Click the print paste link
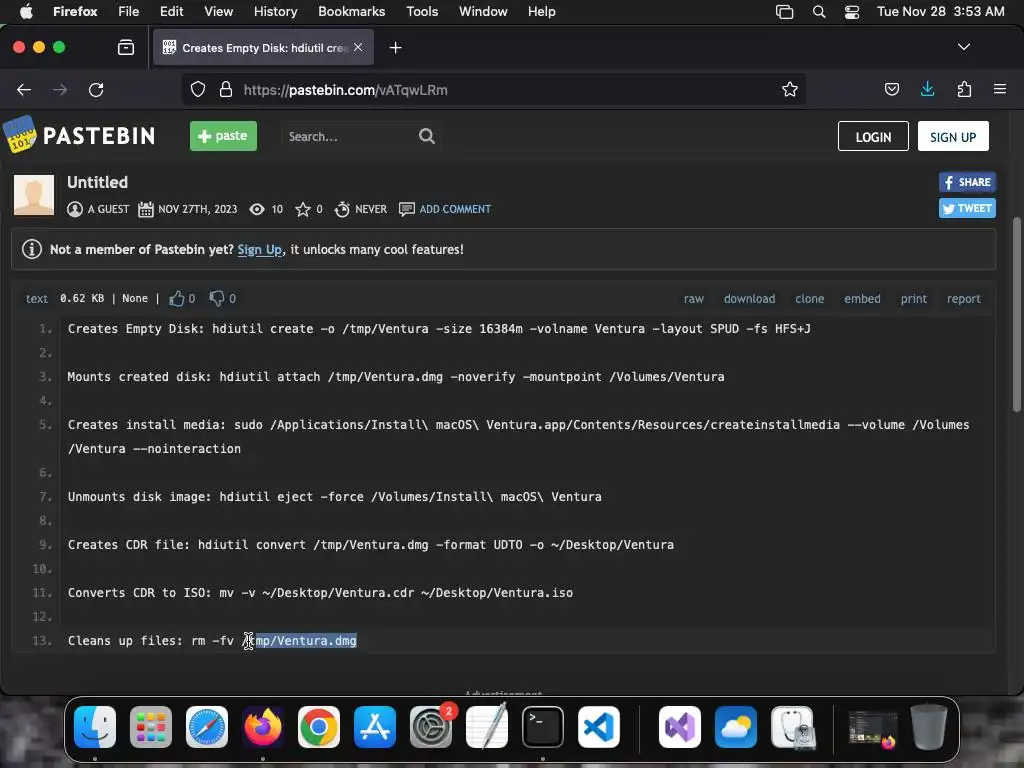The height and width of the screenshot is (768, 1024). pos(914,298)
